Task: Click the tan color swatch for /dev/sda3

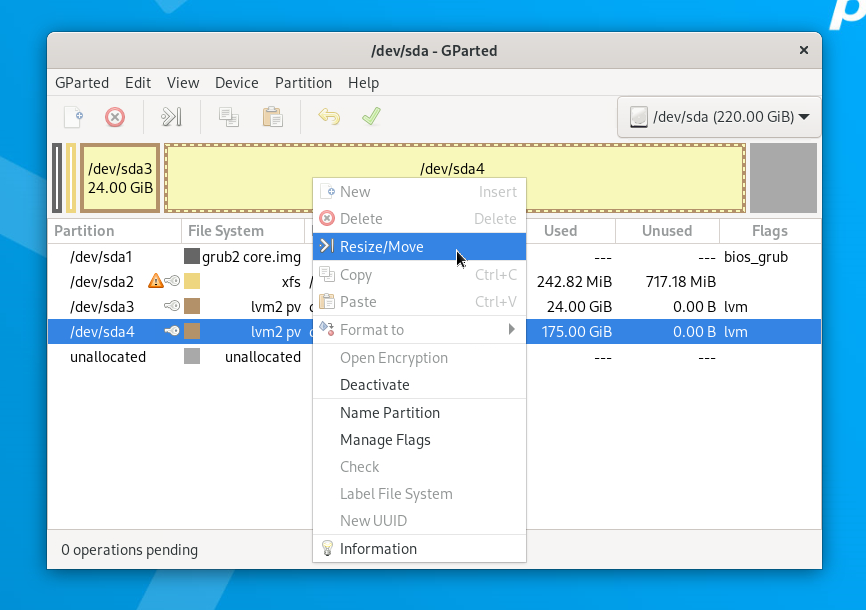Action: pyautogui.click(x=192, y=307)
